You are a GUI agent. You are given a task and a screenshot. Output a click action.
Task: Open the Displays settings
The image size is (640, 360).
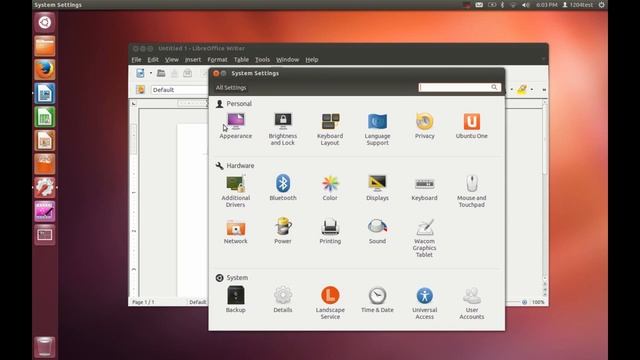point(377,188)
